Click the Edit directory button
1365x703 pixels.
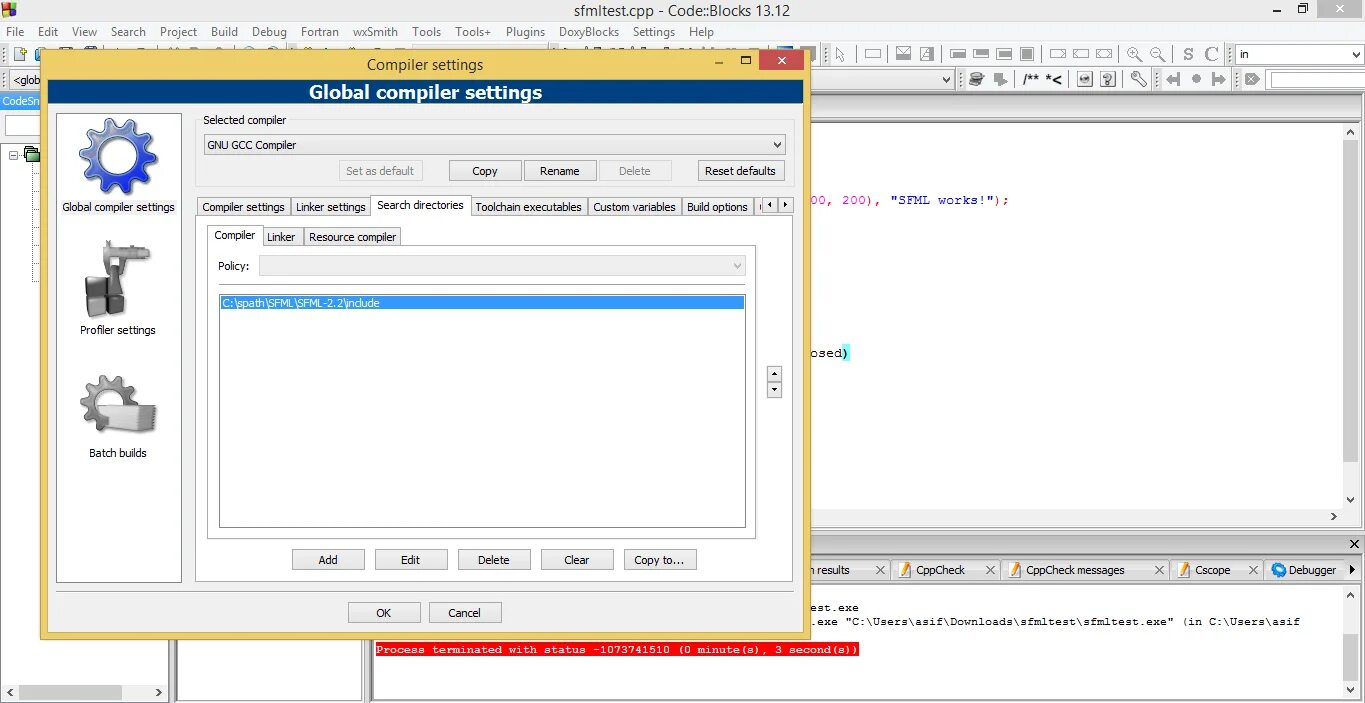411,560
